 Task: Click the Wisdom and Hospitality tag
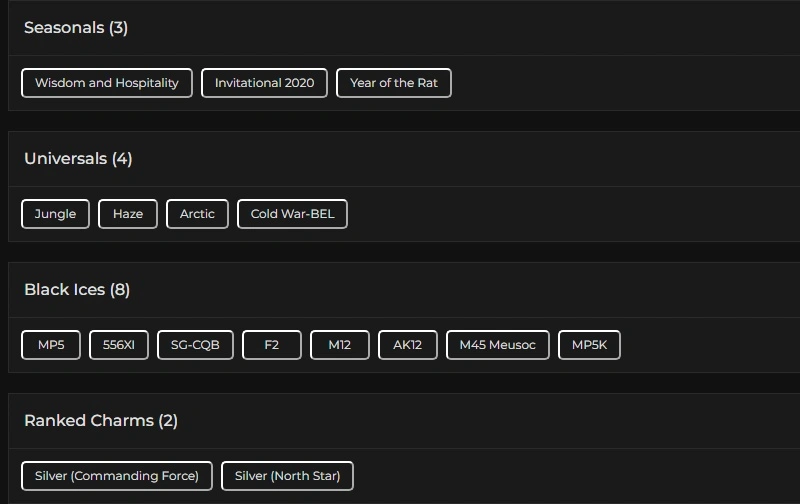pos(106,83)
